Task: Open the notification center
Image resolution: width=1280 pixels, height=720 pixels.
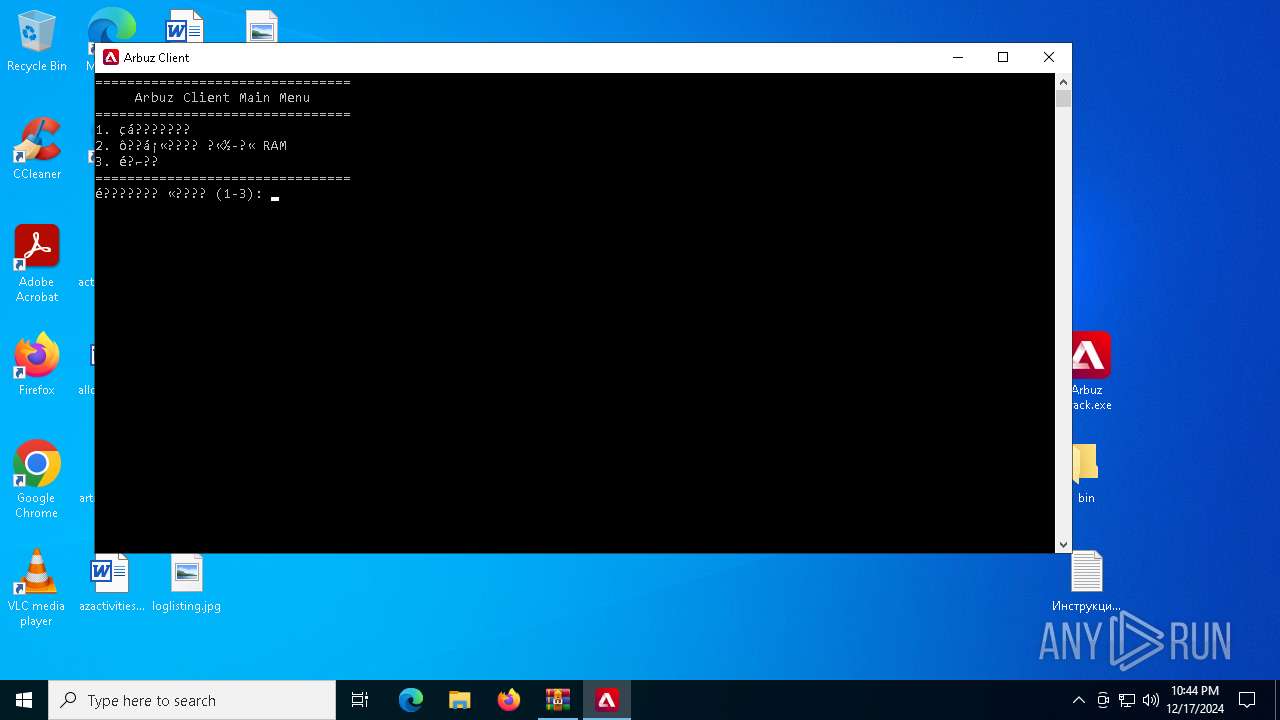Action: 1247,700
